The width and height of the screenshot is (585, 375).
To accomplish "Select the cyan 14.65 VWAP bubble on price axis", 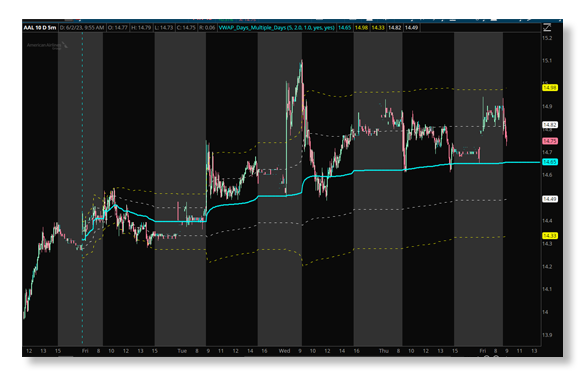I will click(x=550, y=162).
